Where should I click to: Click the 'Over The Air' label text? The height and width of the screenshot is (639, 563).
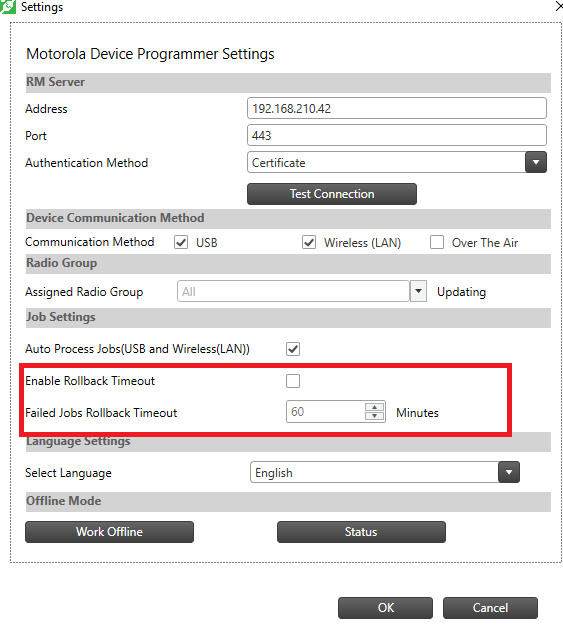point(485,242)
